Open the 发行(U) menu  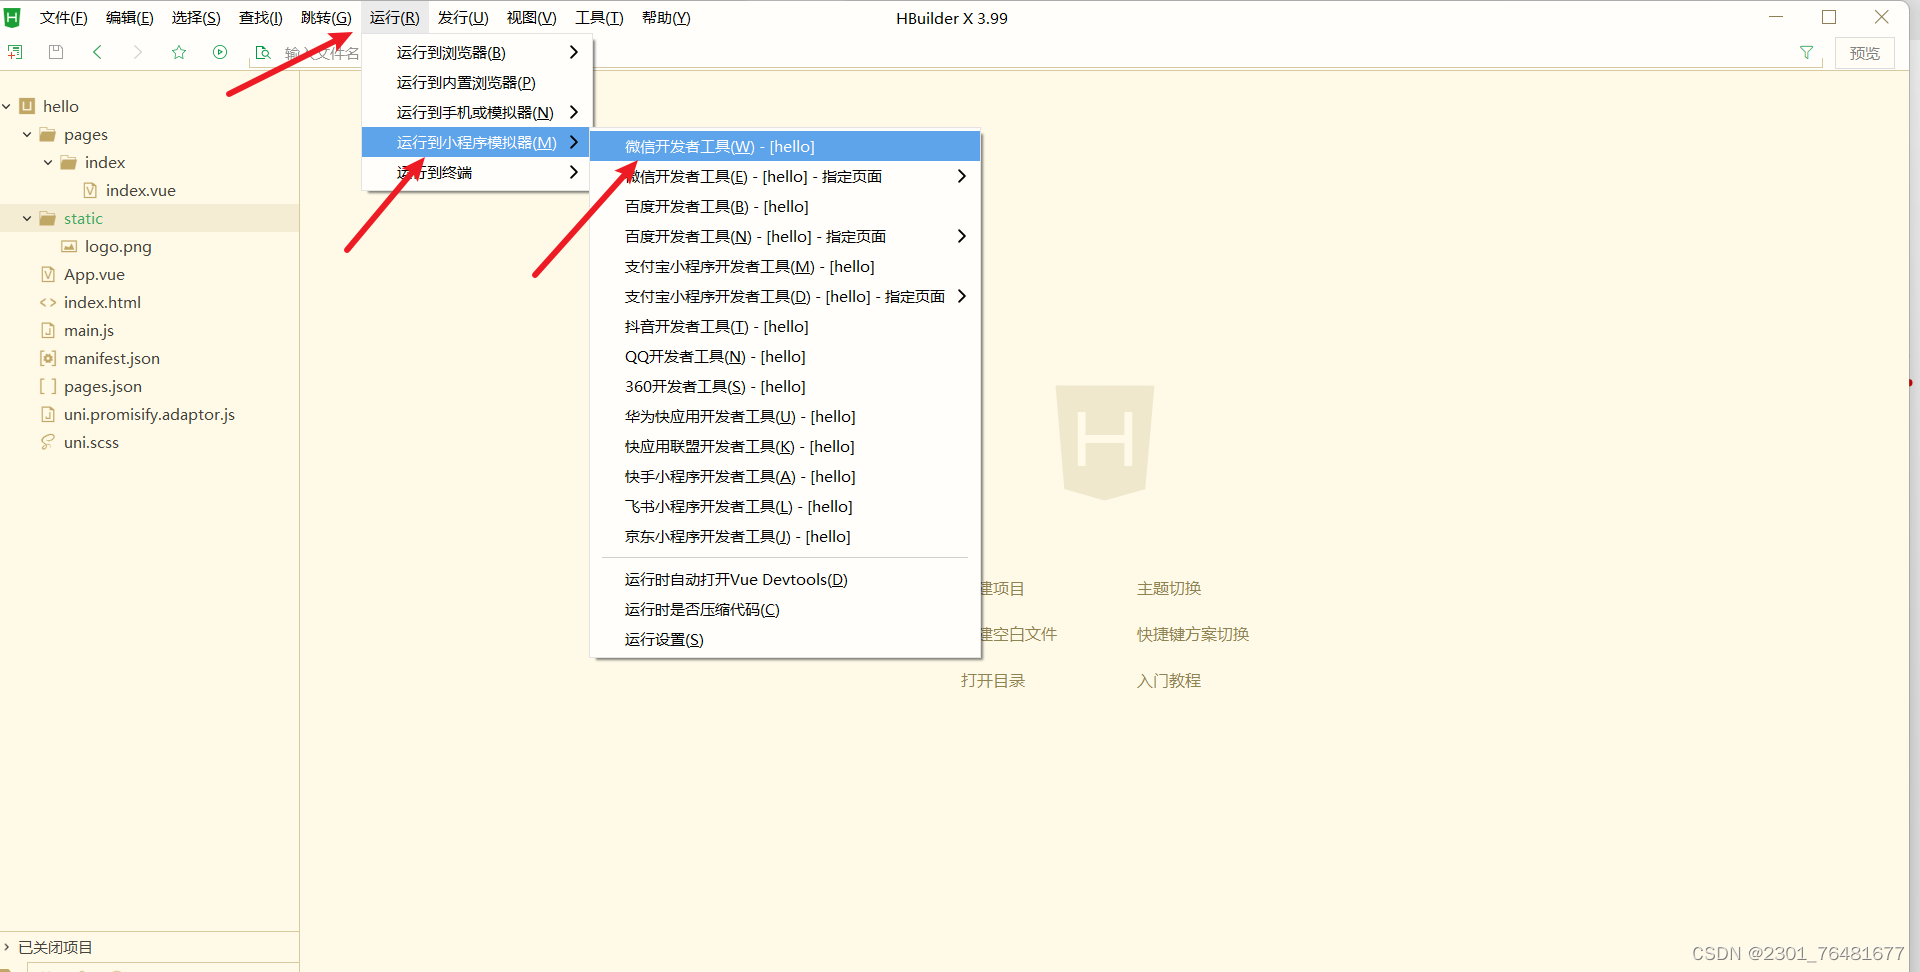click(x=463, y=18)
